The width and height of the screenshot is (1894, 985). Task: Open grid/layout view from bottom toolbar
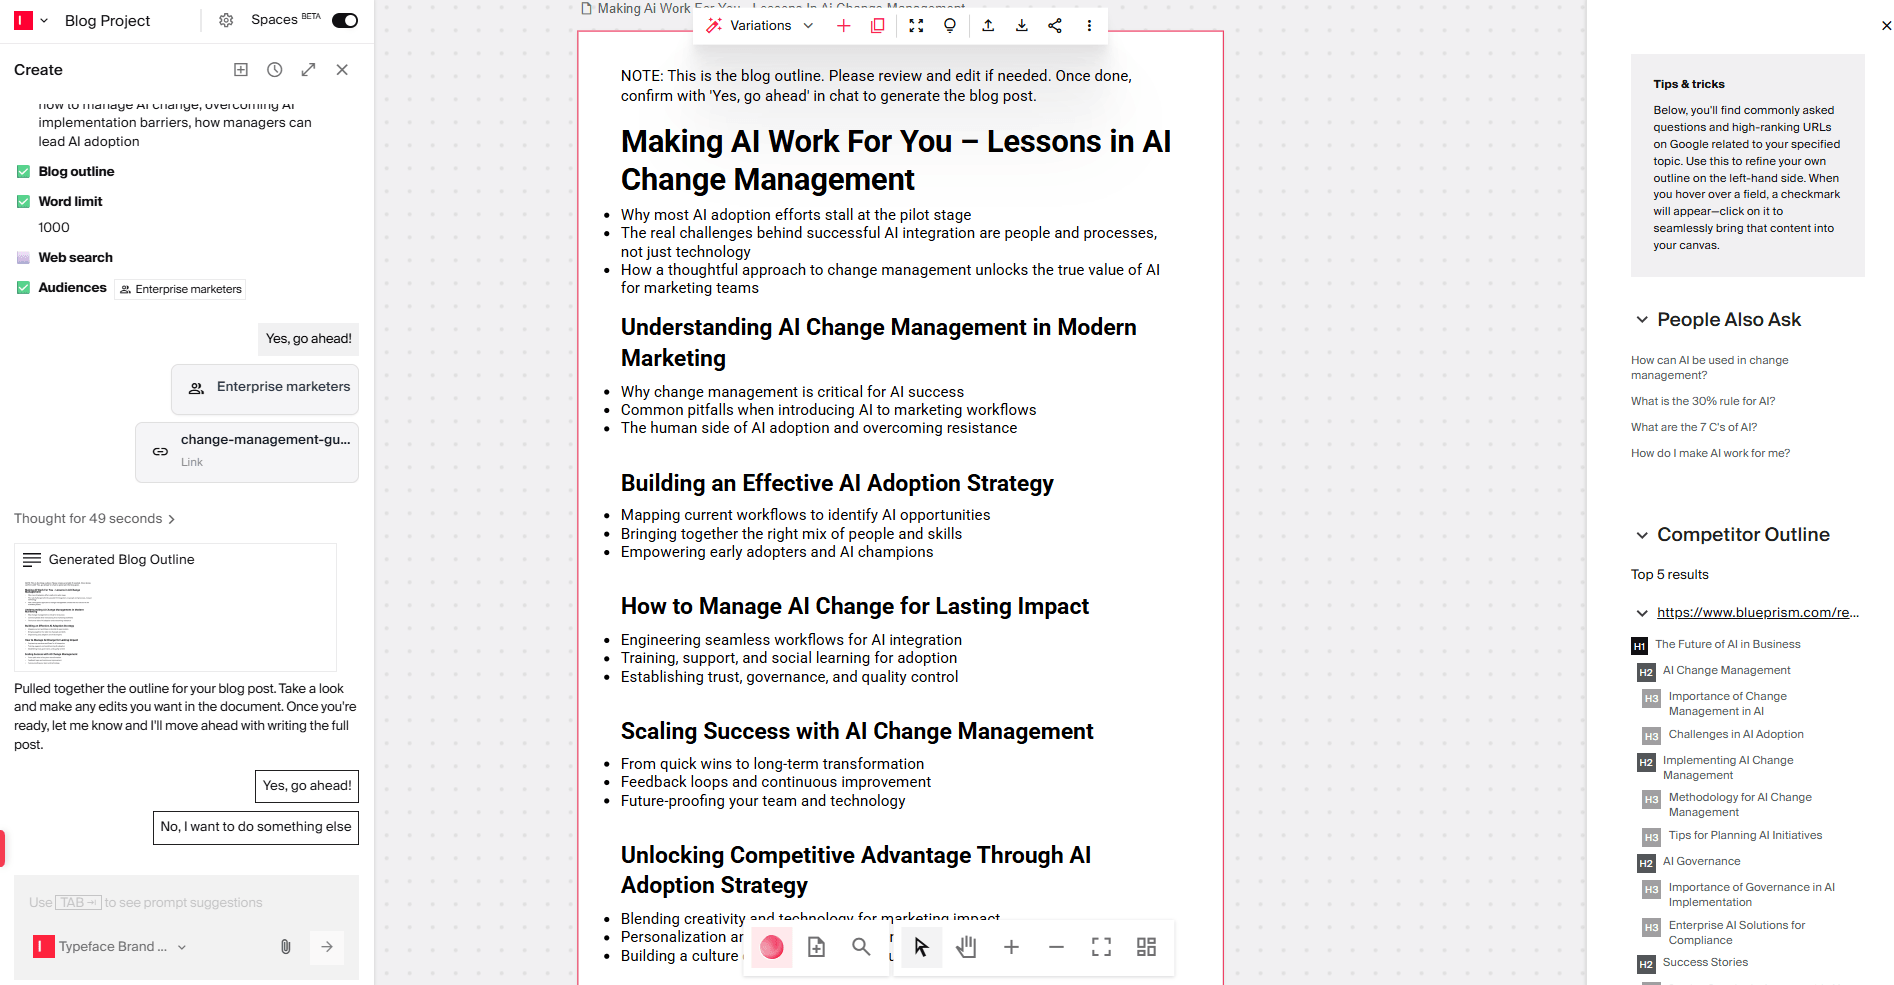(x=1146, y=947)
